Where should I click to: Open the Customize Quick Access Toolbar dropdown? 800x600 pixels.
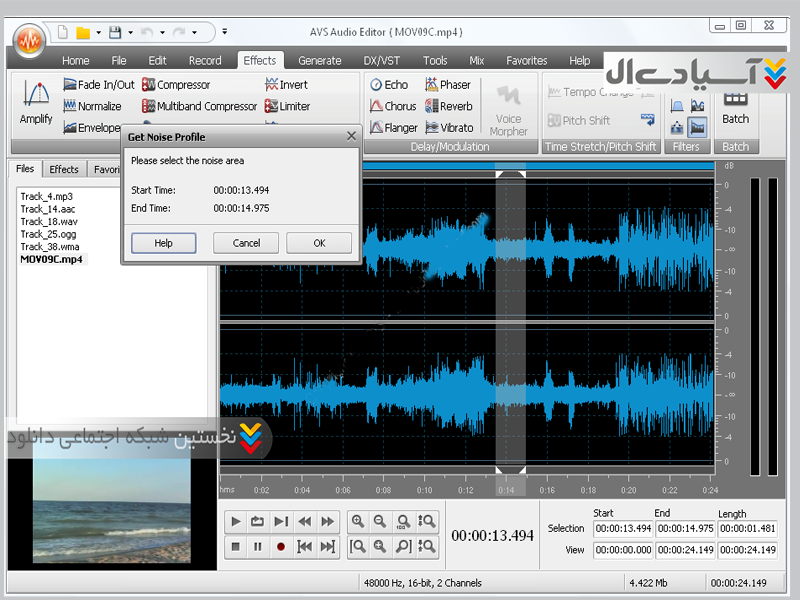pyautogui.click(x=225, y=32)
